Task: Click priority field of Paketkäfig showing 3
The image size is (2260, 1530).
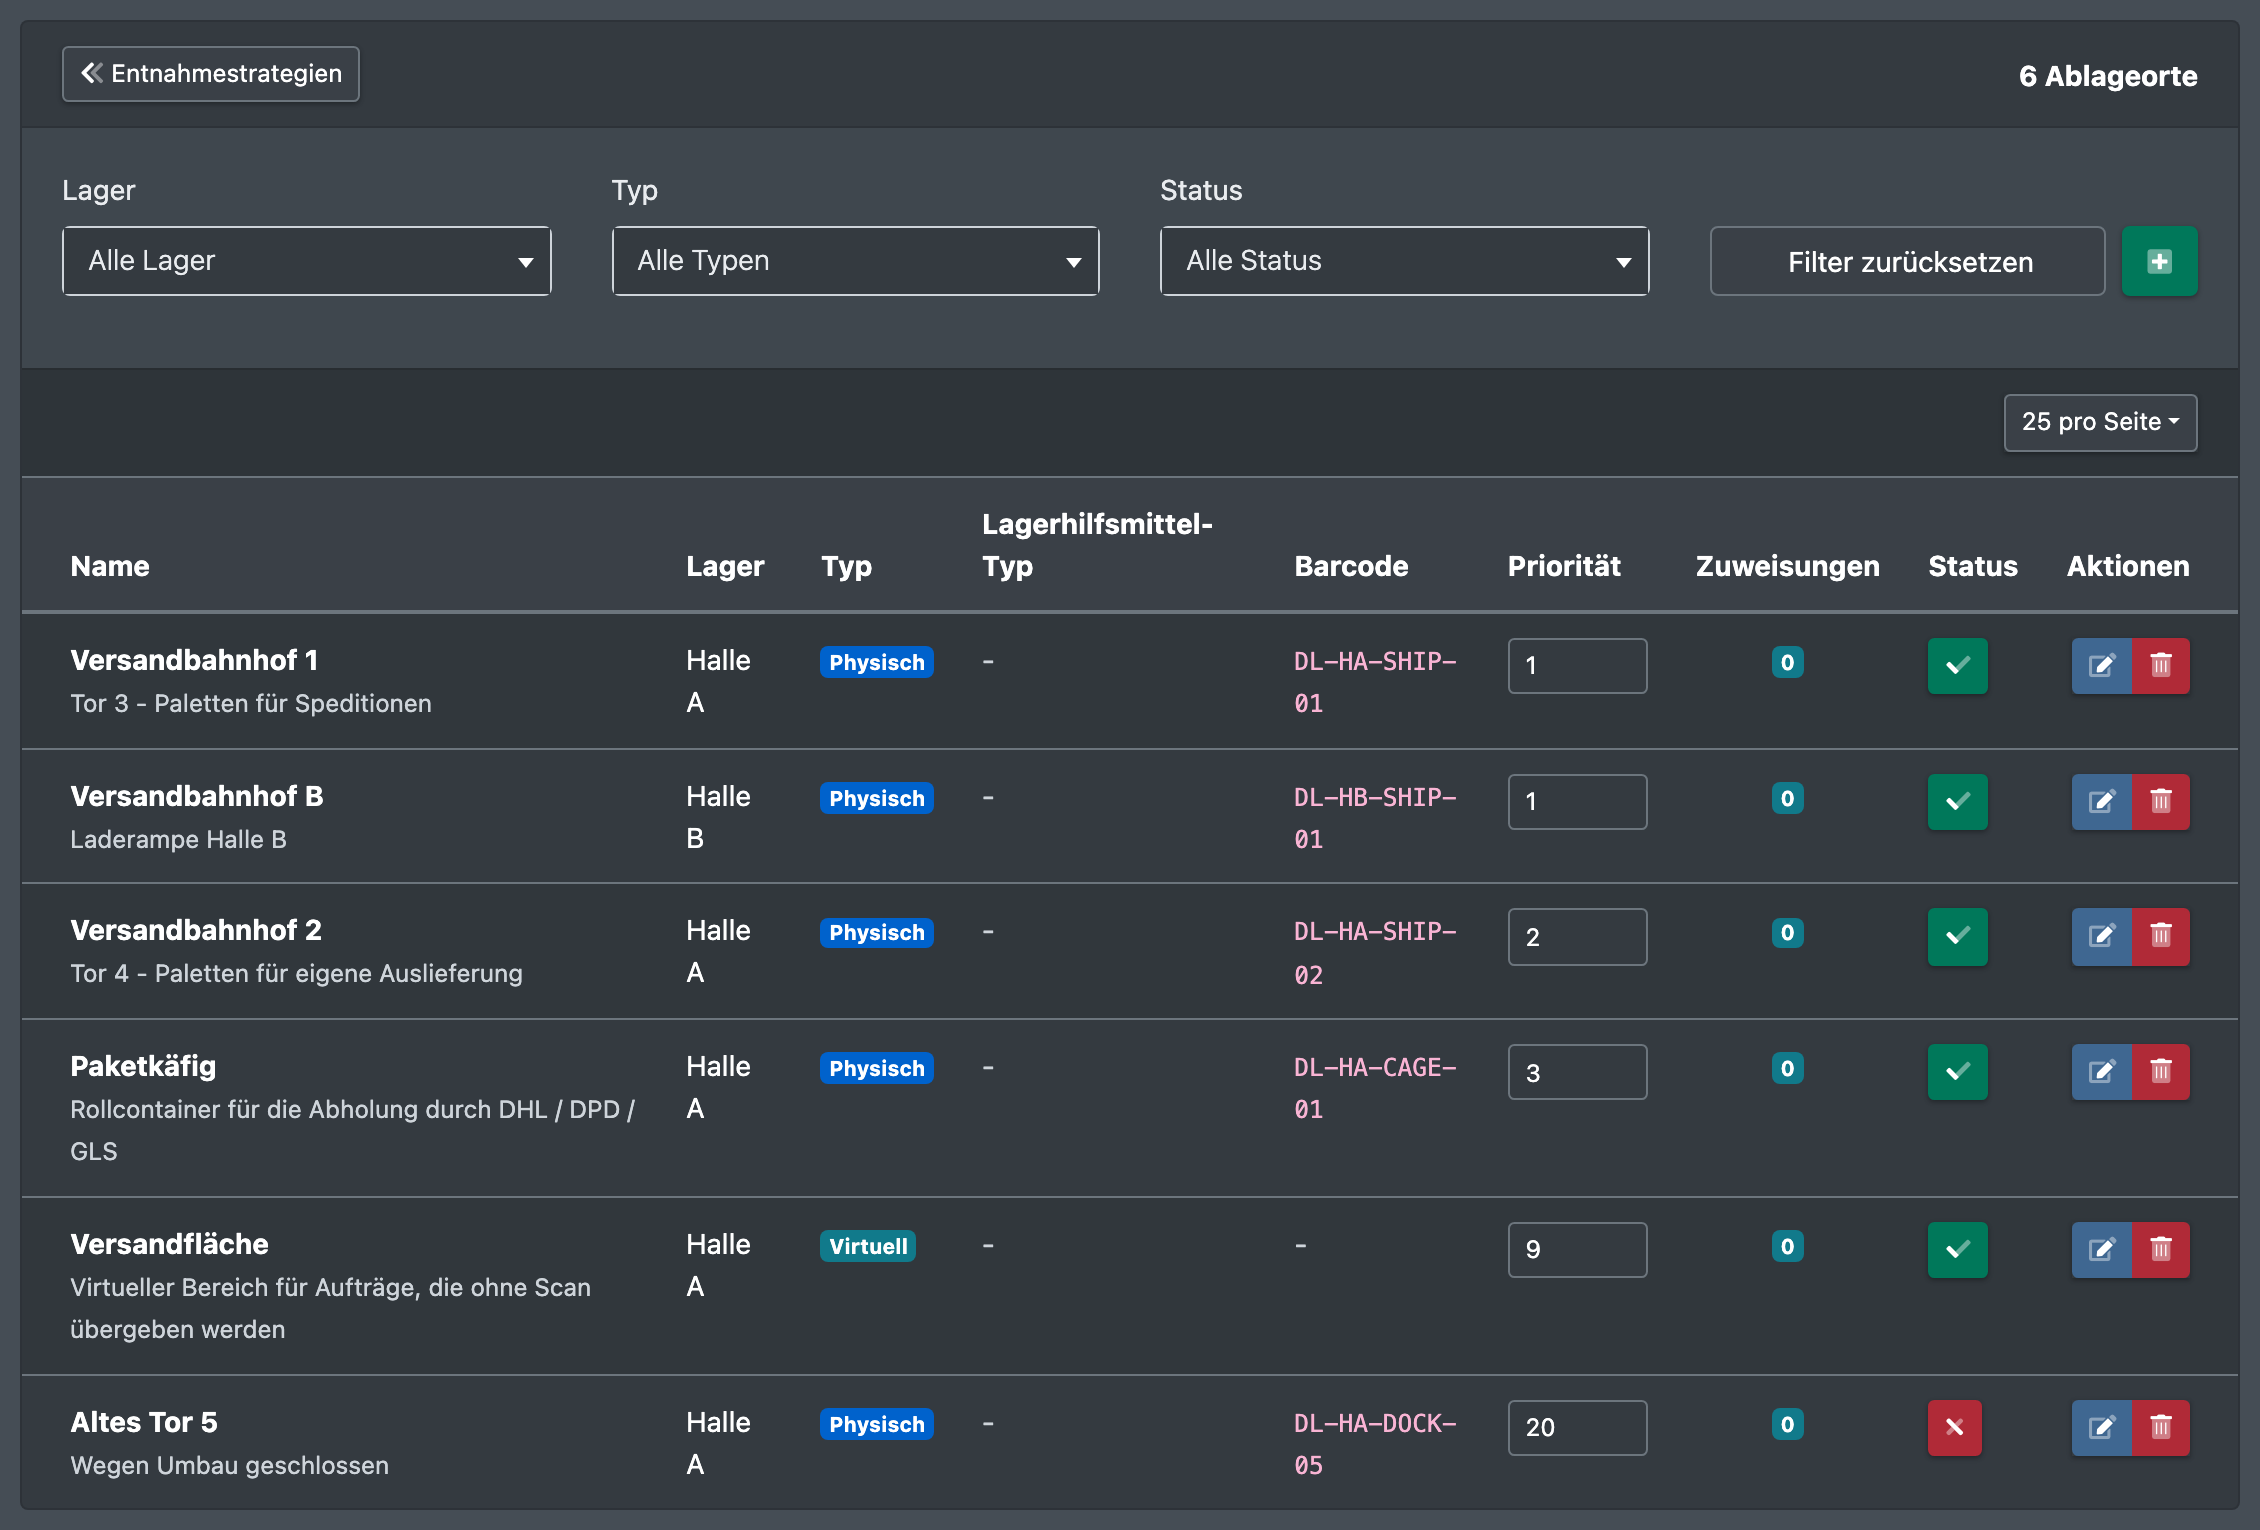Action: point(1578,1072)
